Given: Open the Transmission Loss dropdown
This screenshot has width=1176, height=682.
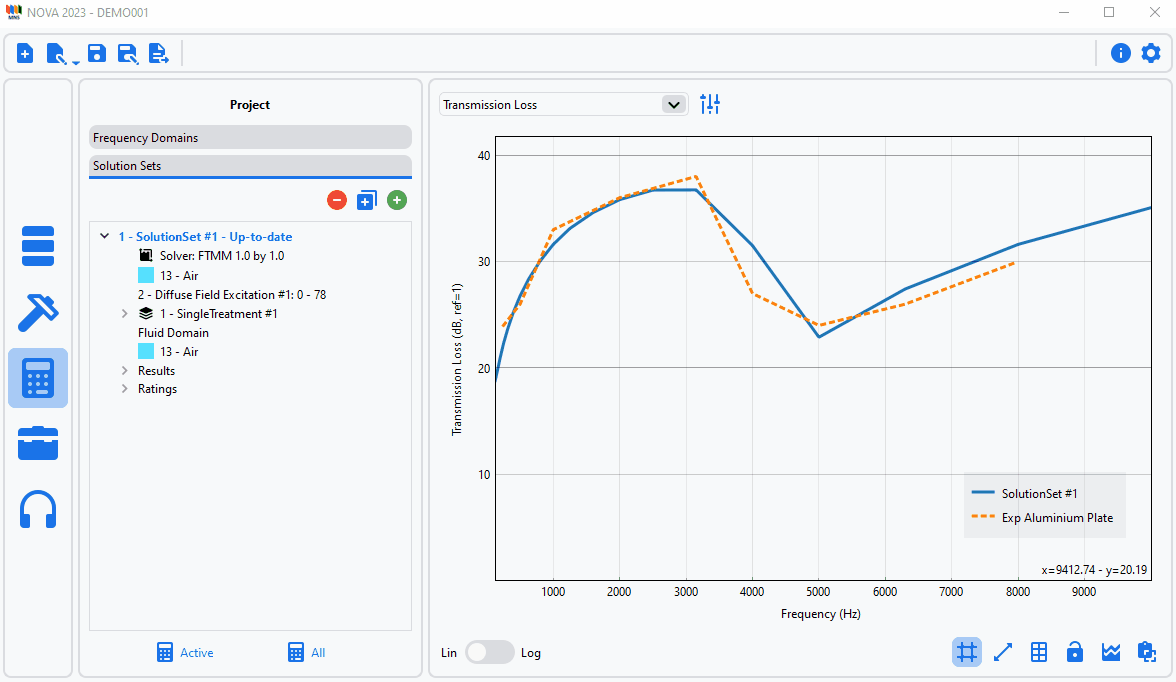Looking at the screenshot, I should click(x=563, y=104).
